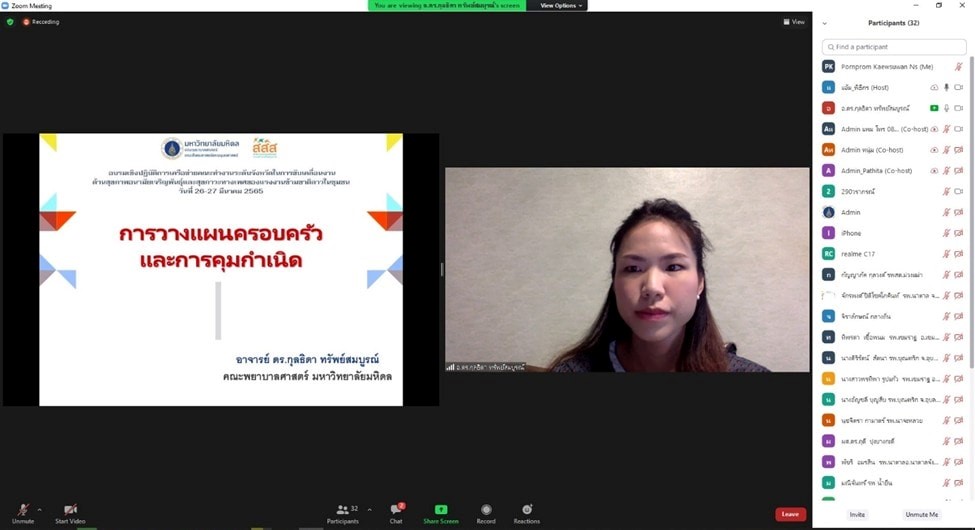Click the green encryption shield icon
This screenshot has width=975, height=530.
(10, 22)
